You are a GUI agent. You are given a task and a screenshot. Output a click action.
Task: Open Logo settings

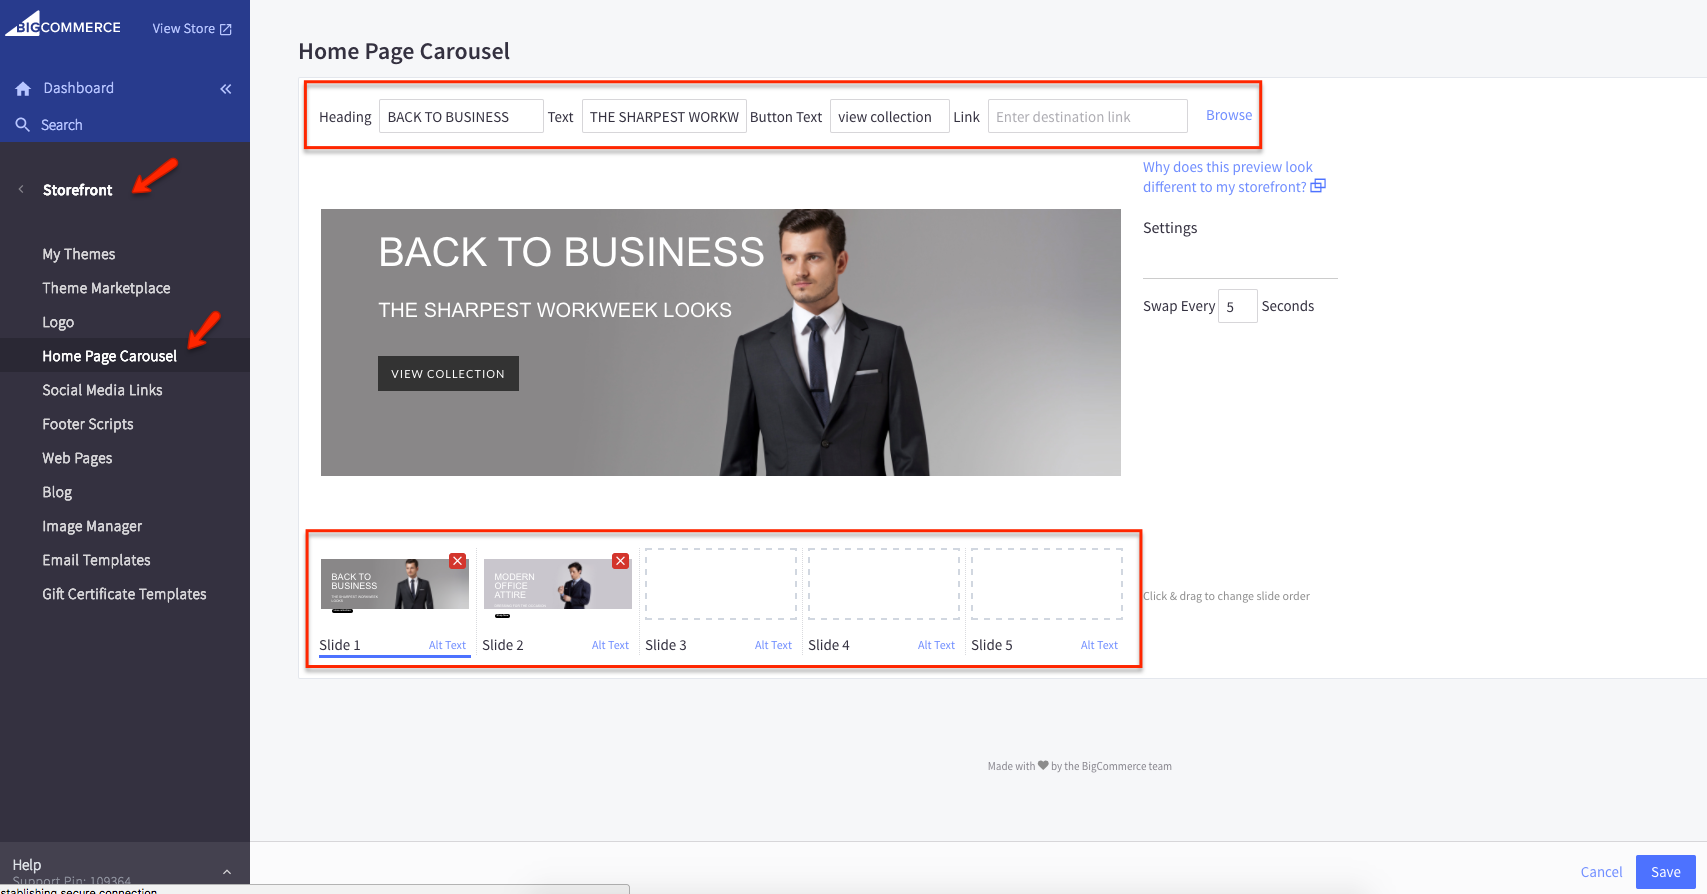(x=58, y=322)
